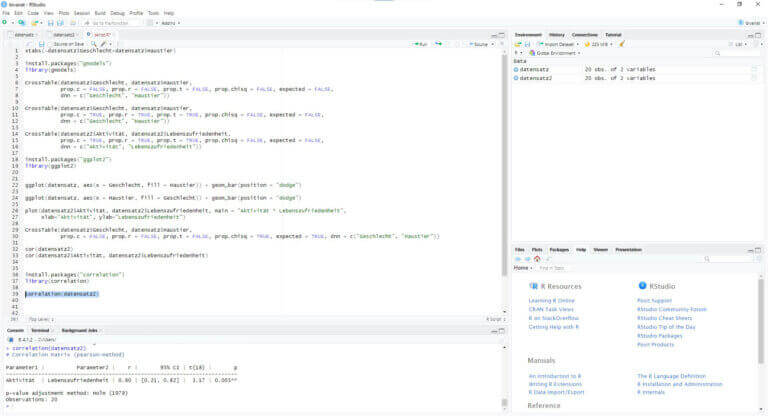Switch to the Viewer tab
The image size is (768, 416).
point(600,250)
